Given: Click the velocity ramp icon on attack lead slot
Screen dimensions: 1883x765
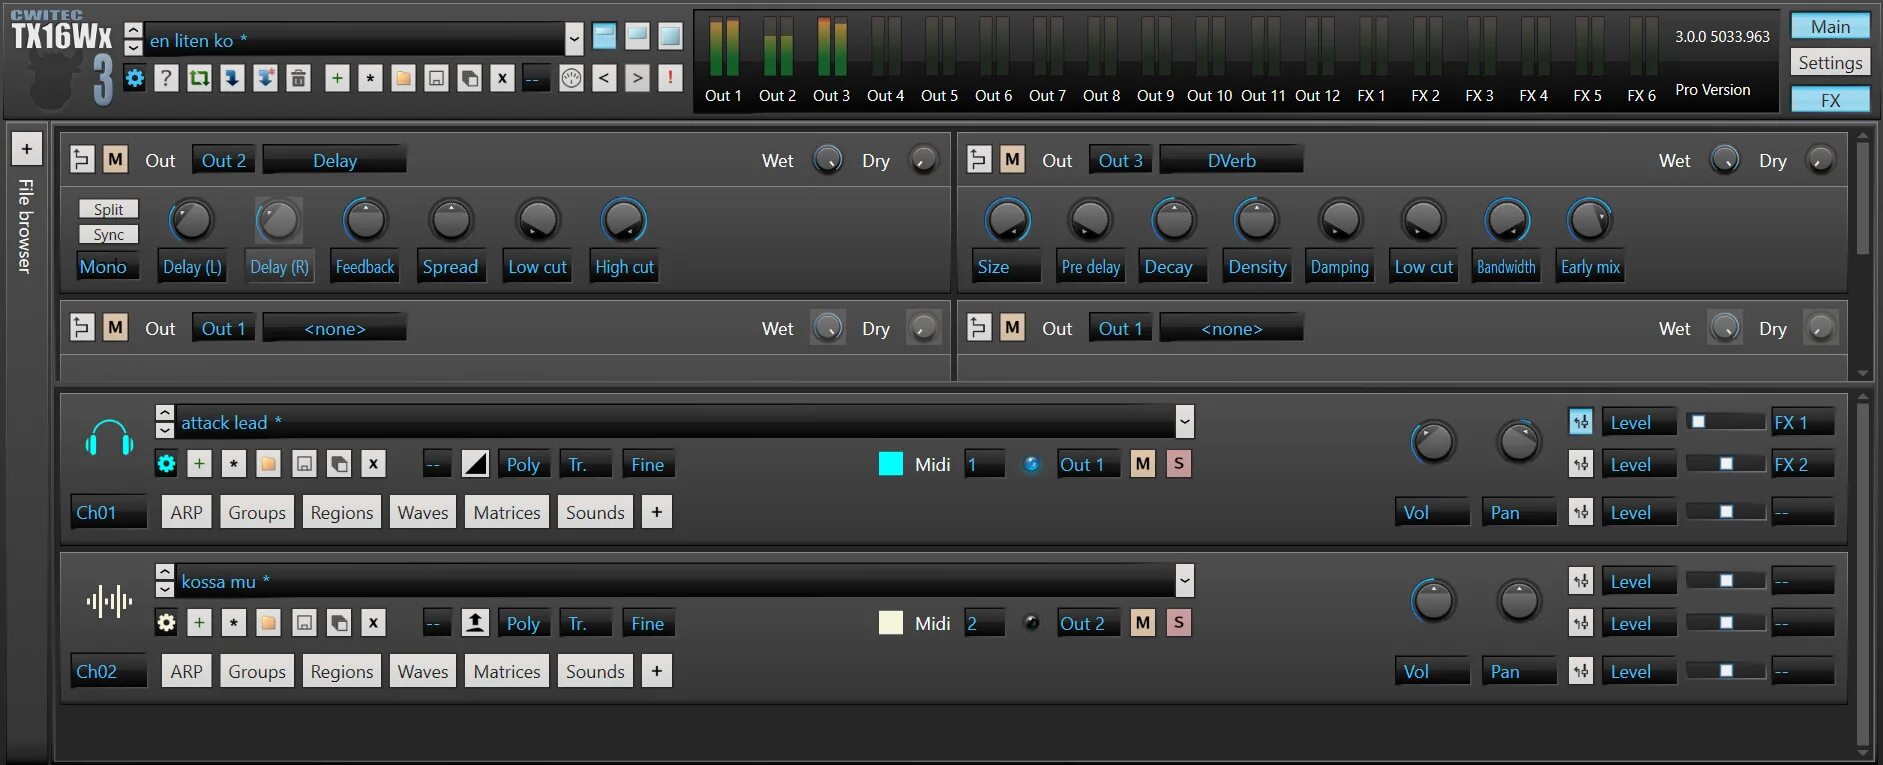Looking at the screenshot, I should coord(475,464).
